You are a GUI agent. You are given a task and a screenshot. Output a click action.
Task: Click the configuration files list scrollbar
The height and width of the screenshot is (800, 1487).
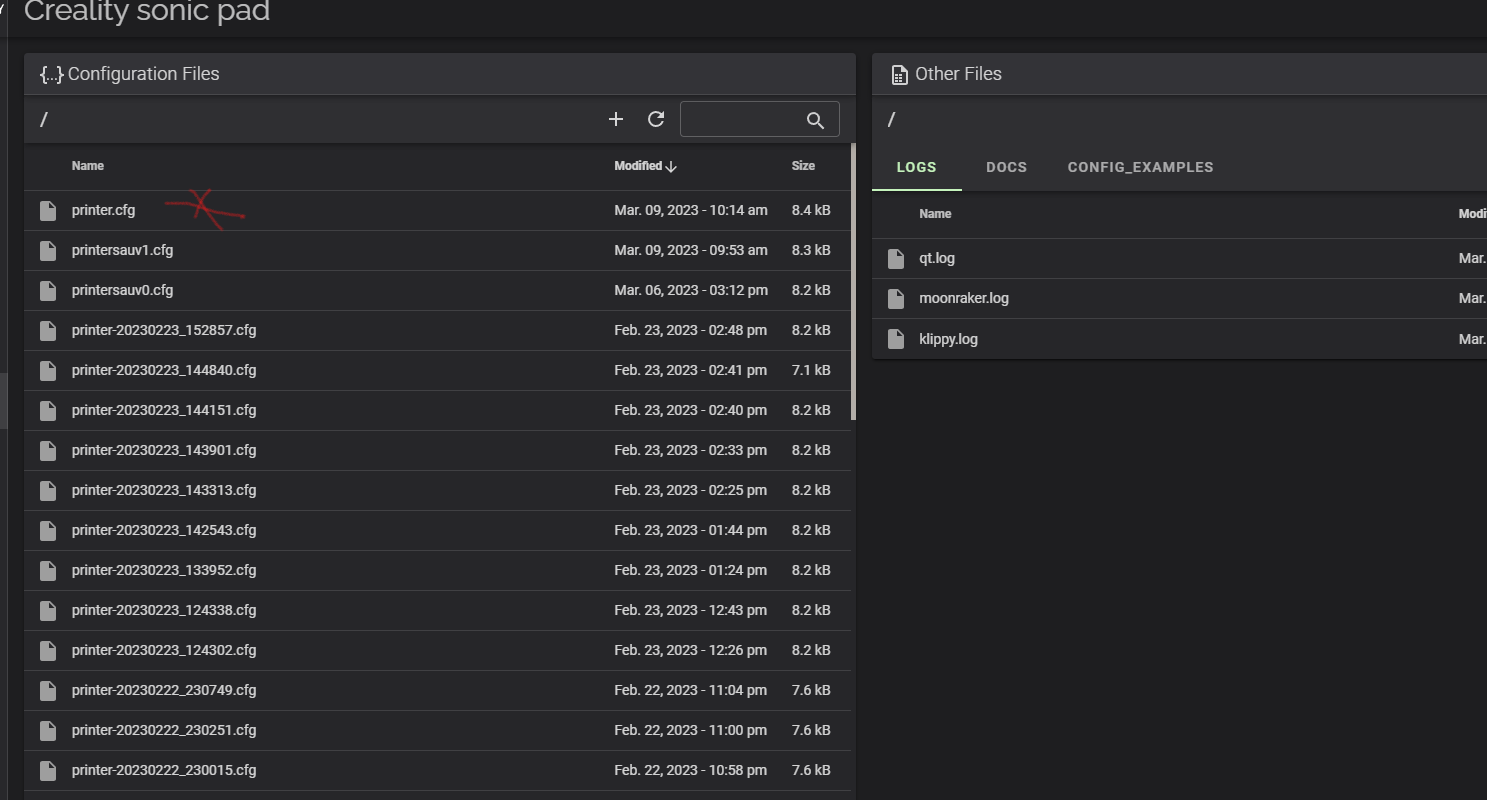click(853, 282)
